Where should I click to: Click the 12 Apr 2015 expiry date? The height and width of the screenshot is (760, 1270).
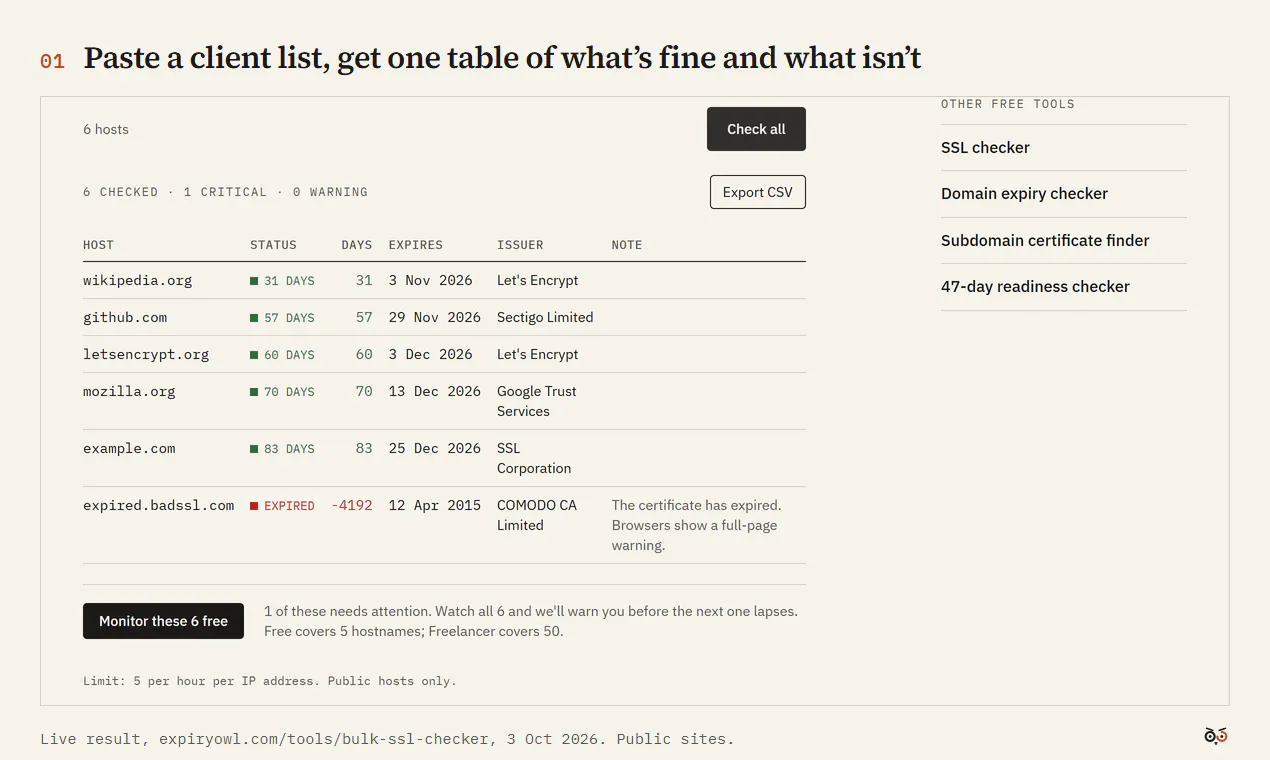(435, 505)
